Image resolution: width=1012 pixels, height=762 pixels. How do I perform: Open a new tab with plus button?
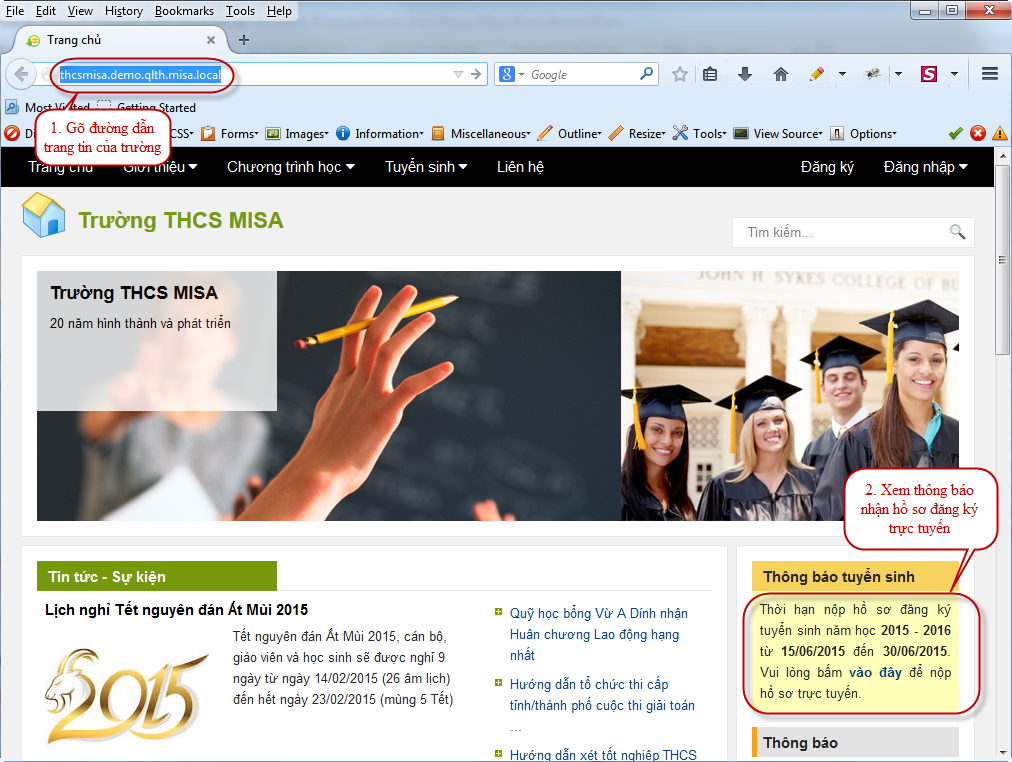pyautogui.click(x=243, y=40)
